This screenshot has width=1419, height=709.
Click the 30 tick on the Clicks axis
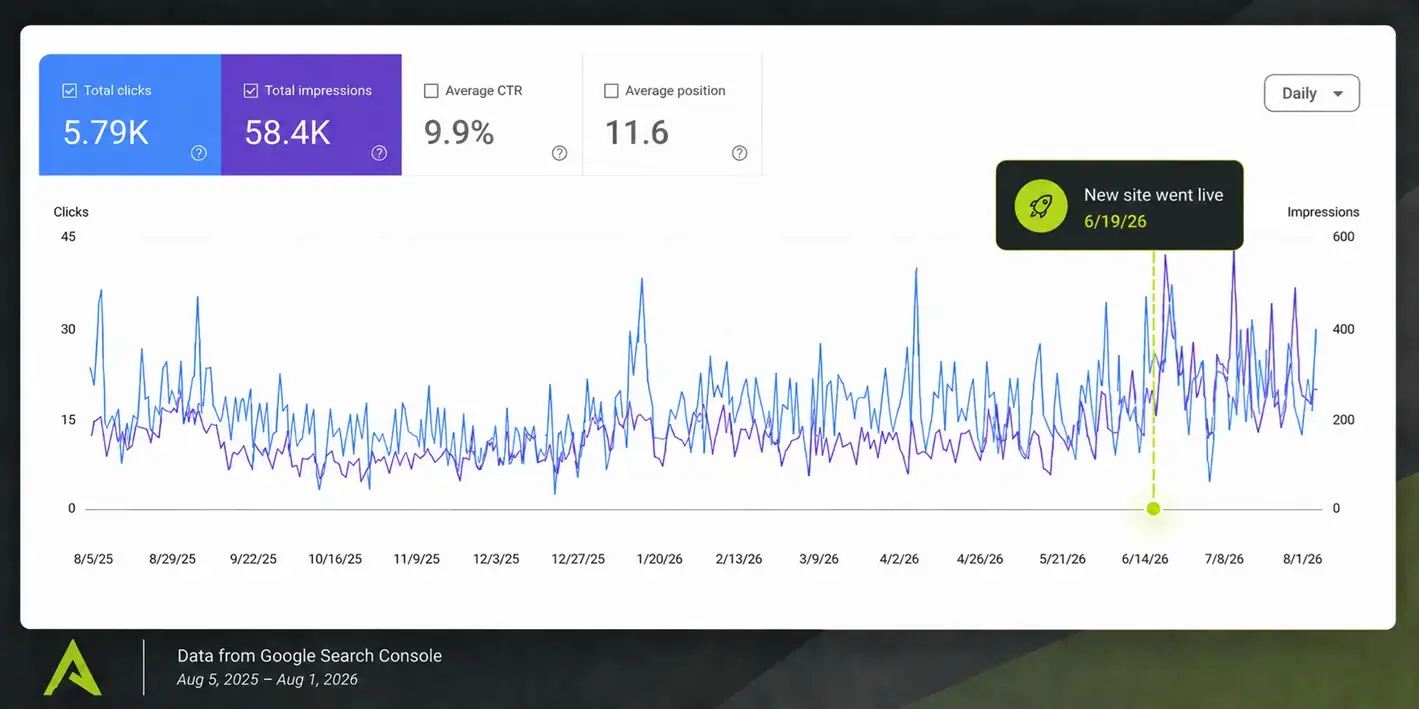68,329
